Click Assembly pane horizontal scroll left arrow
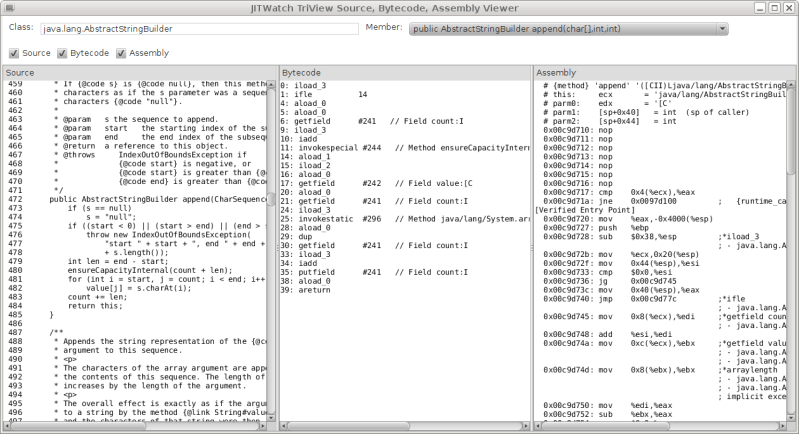 tap(538, 425)
